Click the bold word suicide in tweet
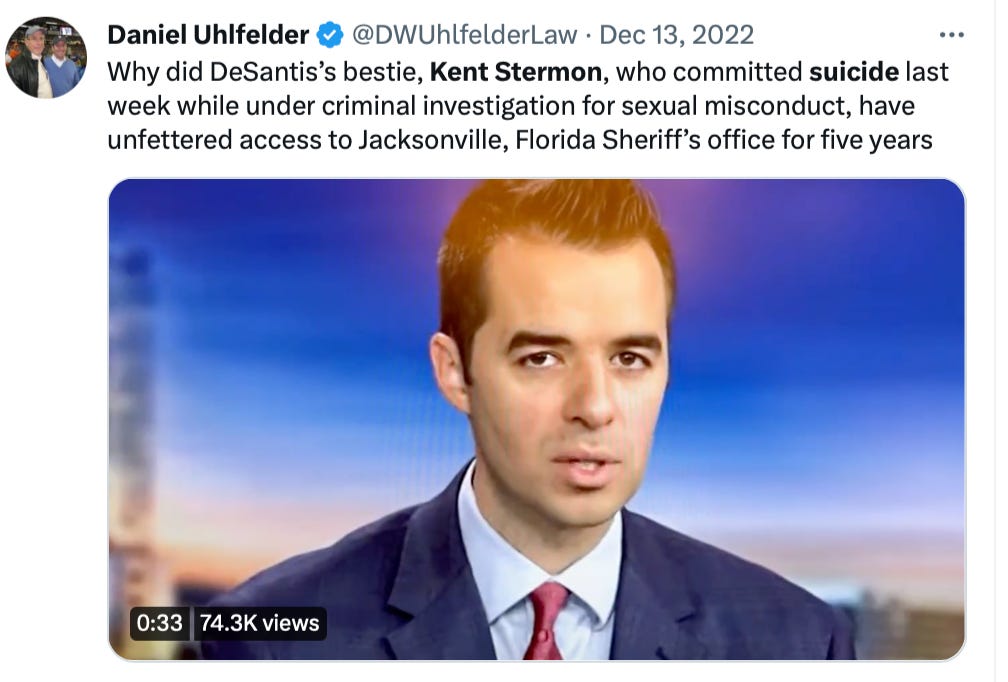Screen dimensions: 1008x682 point(854,71)
